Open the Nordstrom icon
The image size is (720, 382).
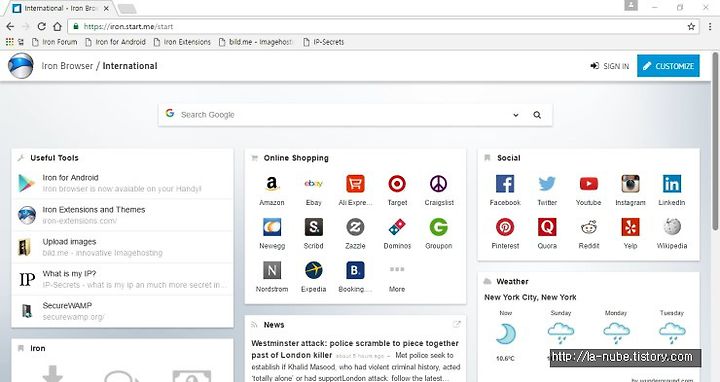pyautogui.click(x=272, y=270)
